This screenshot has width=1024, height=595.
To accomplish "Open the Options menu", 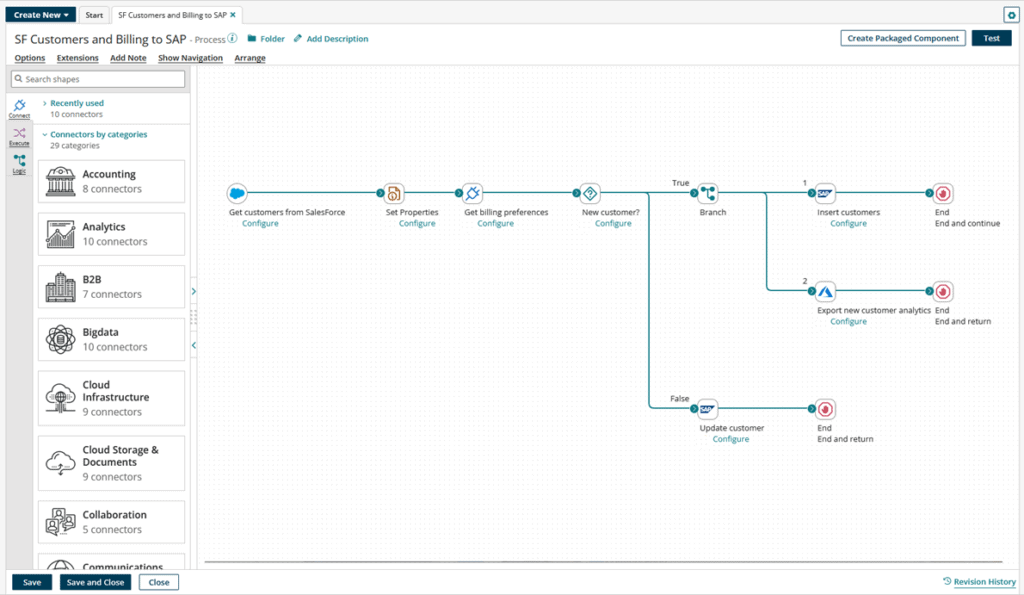I will (x=30, y=58).
